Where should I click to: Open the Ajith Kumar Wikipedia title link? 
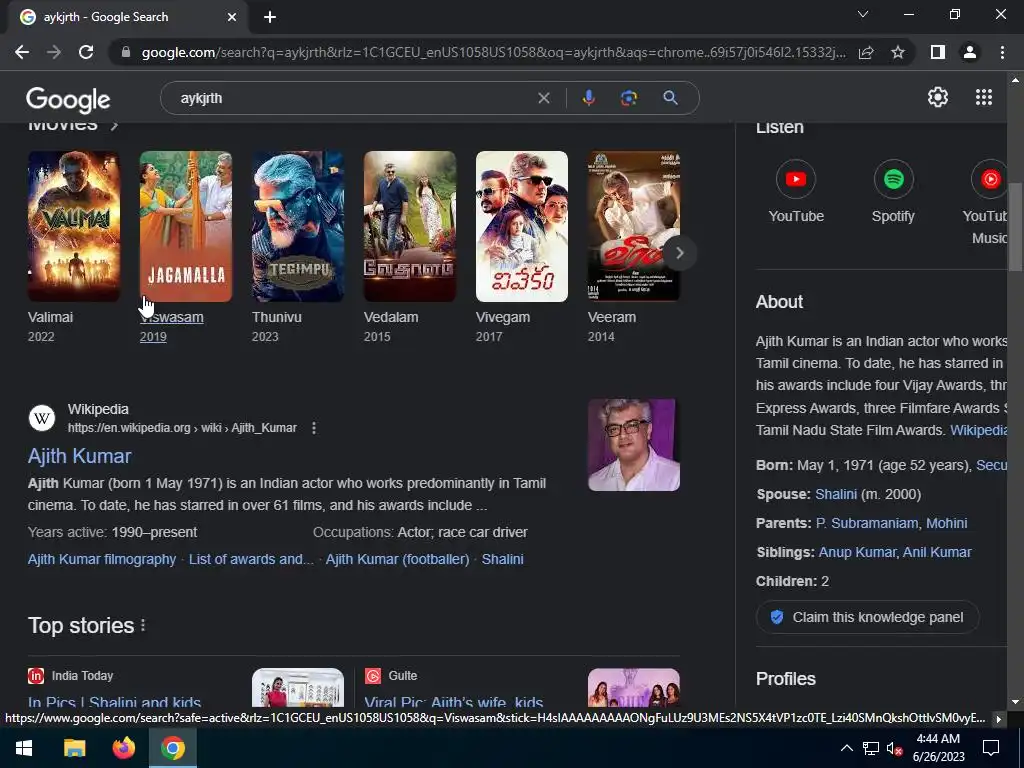click(x=80, y=456)
